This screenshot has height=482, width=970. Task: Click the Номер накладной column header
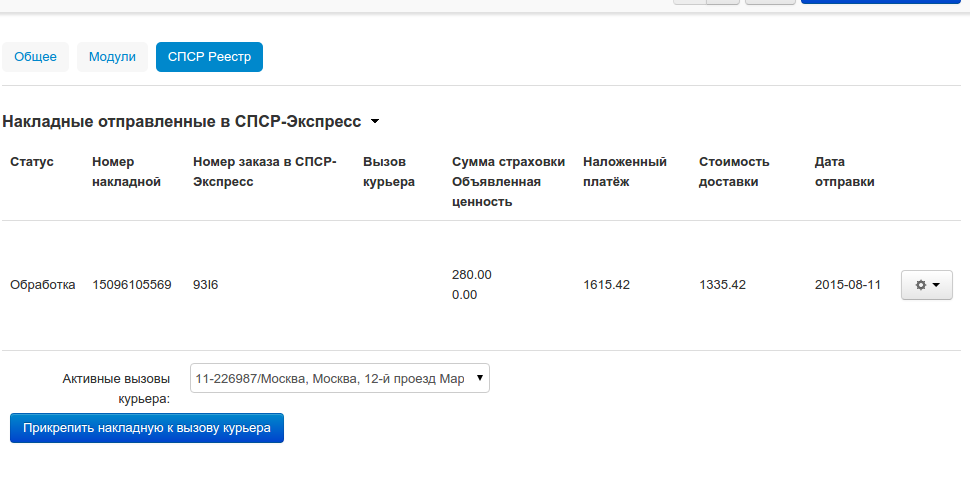pos(126,171)
